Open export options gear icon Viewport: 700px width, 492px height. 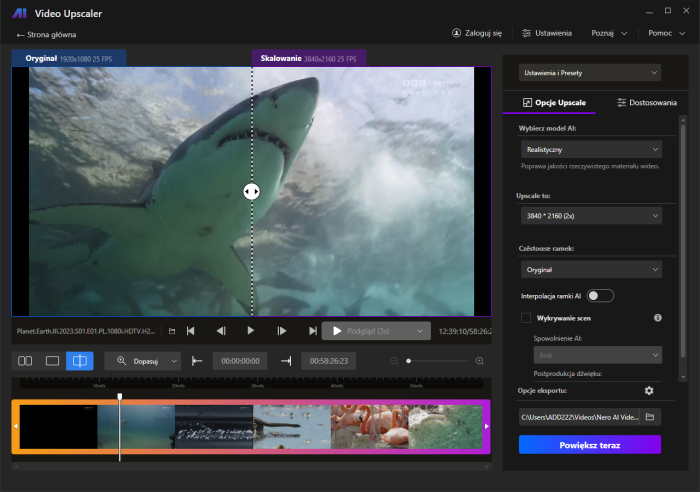(649, 391)
